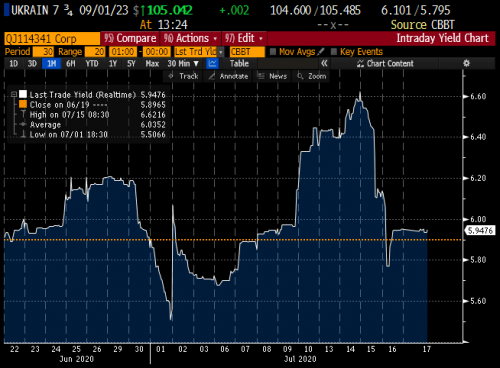Click the Jun 2020 axis label
The width and height of the screenshot is (500, 368).
click(x=76, y=359)
